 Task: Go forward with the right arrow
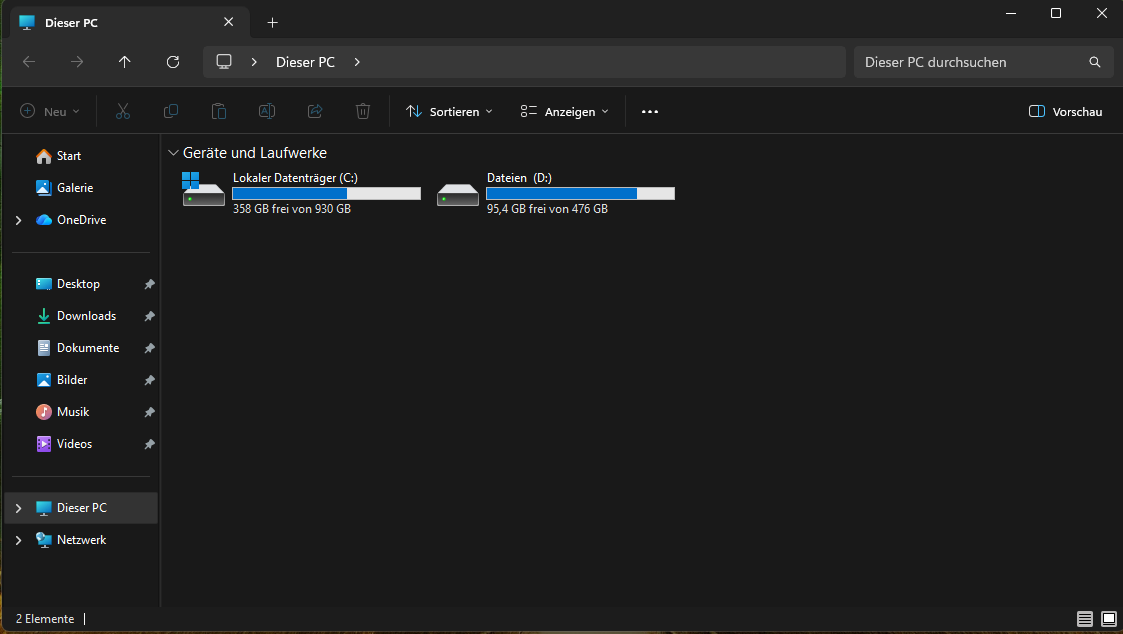(x=77, y=62)
